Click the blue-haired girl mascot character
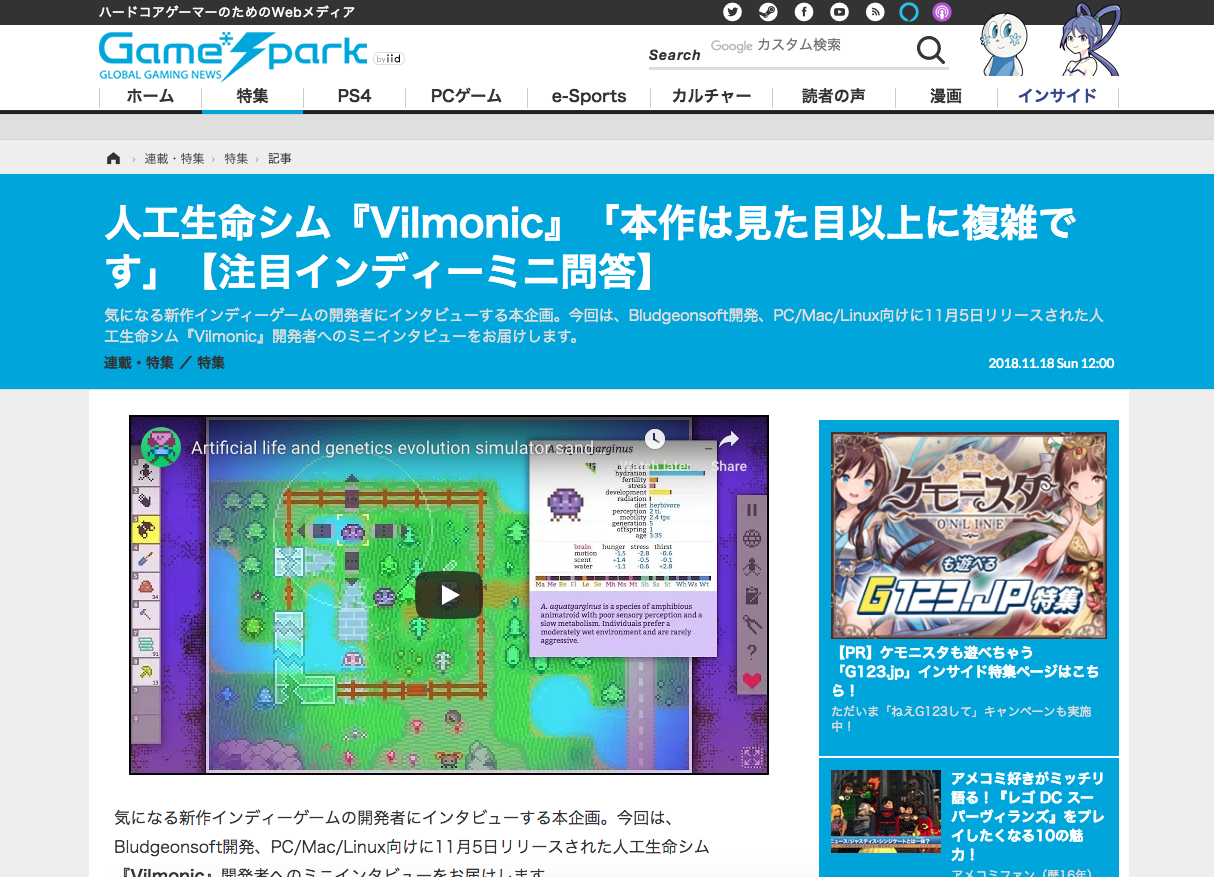 click(1090, 41)
